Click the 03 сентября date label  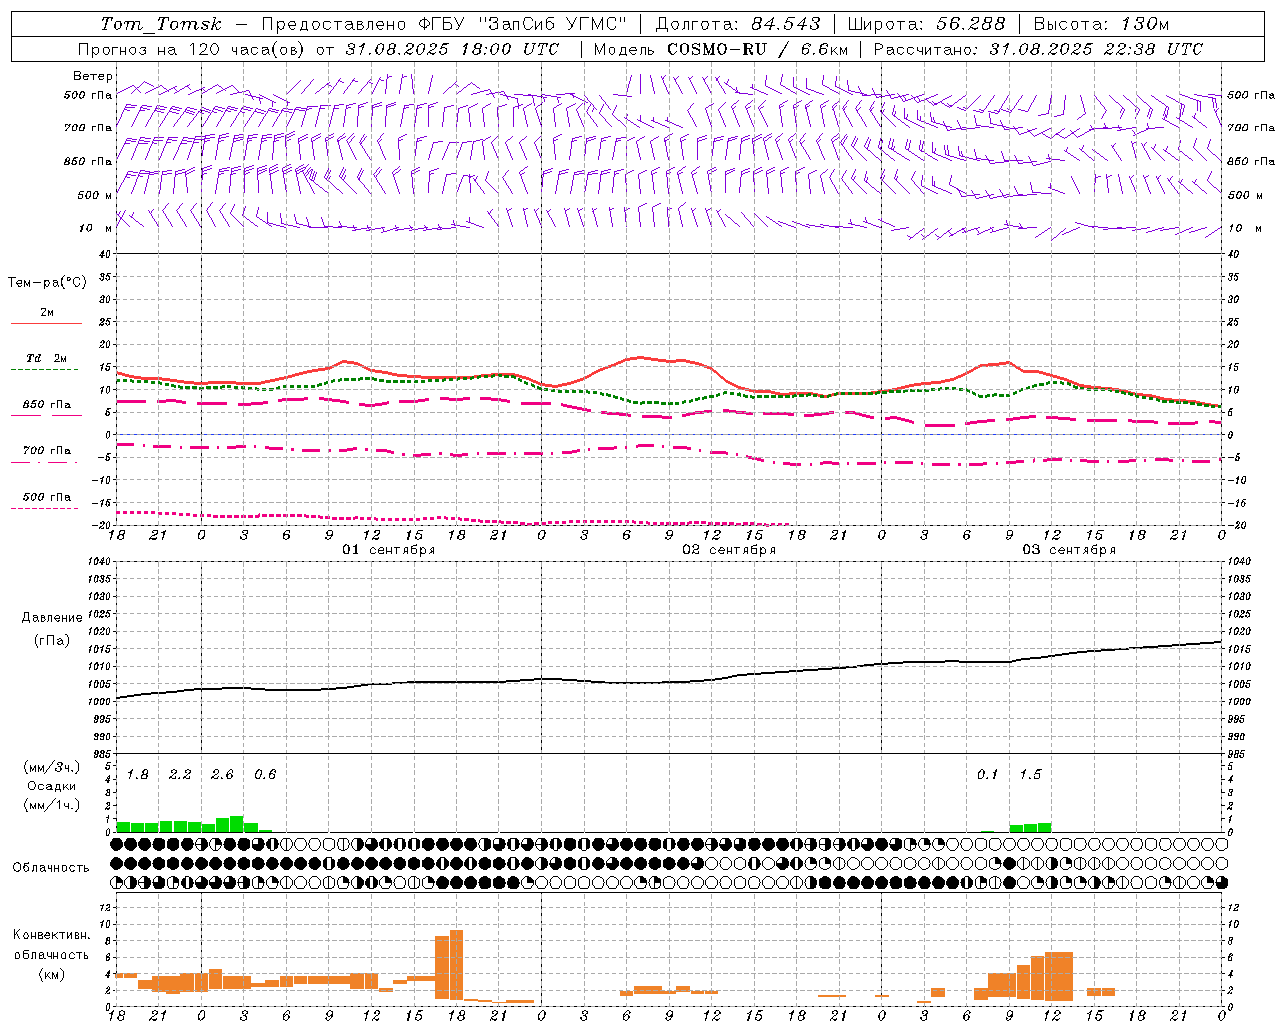click(1069, 550)
